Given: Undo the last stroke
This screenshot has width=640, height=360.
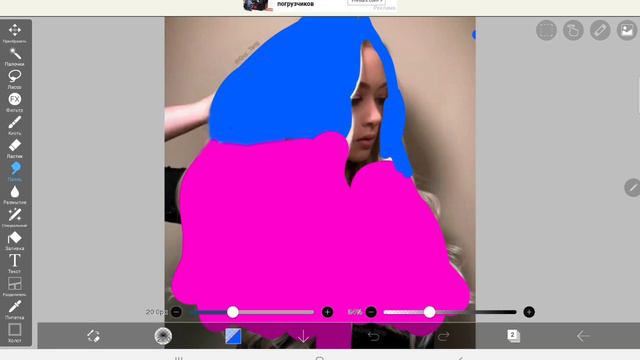Looking at the screenshot, I should pos(373,336).
